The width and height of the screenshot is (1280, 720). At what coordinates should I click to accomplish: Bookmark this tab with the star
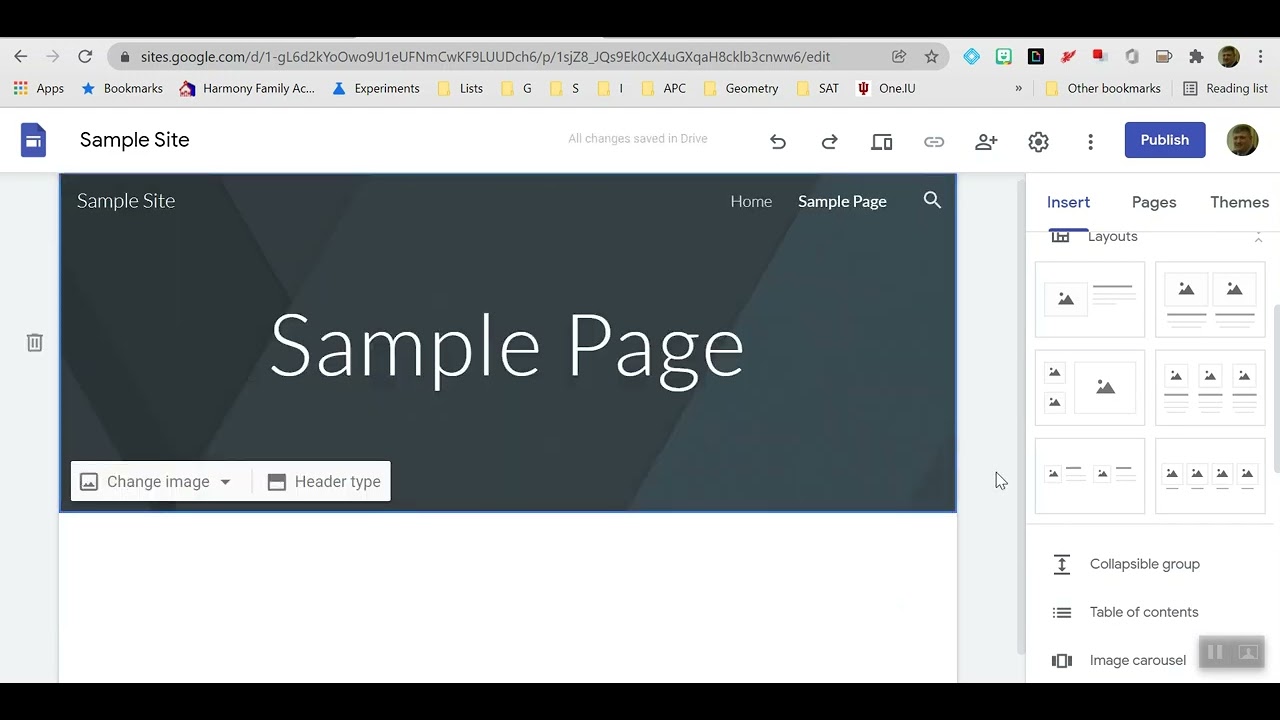click(931, 57)
